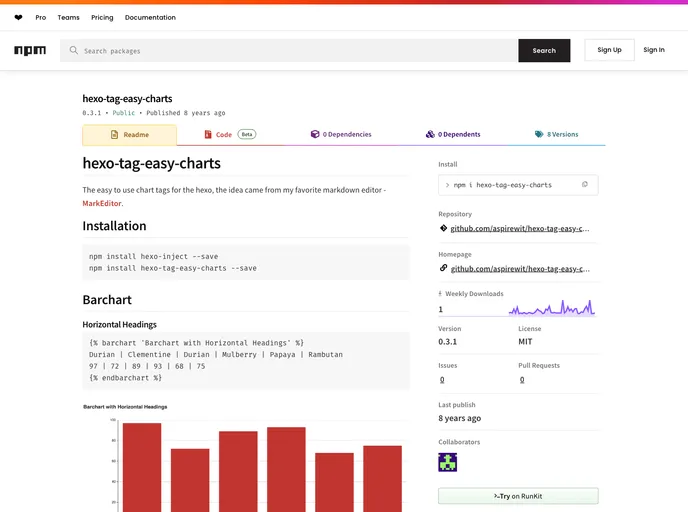This screenshot has width=688, height=512.
Task: Click the 0.3.1 version value in sidebar
Action: (448, 342)
